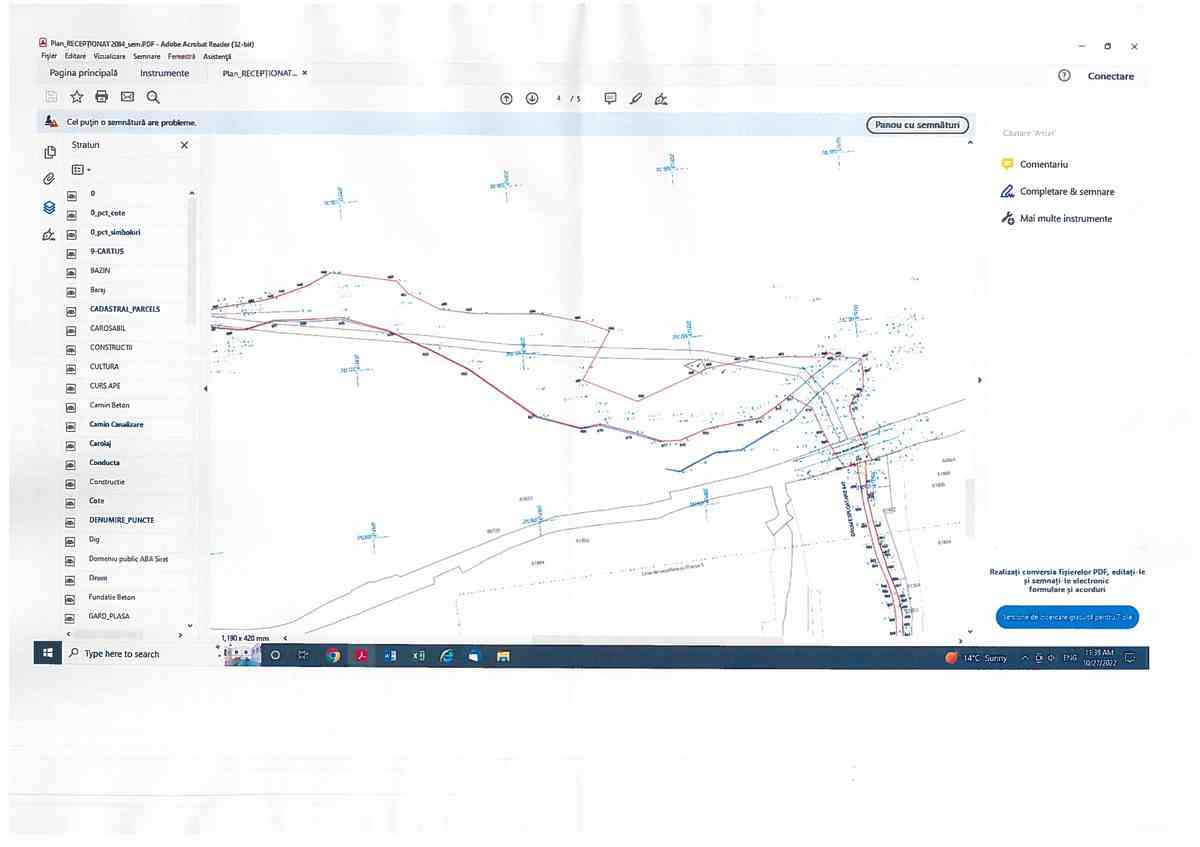Image resolution: width=1200 pixels, height=847 pixels.
Task: Open page thumbnails panel icon
Action: (x=49, y=152)
